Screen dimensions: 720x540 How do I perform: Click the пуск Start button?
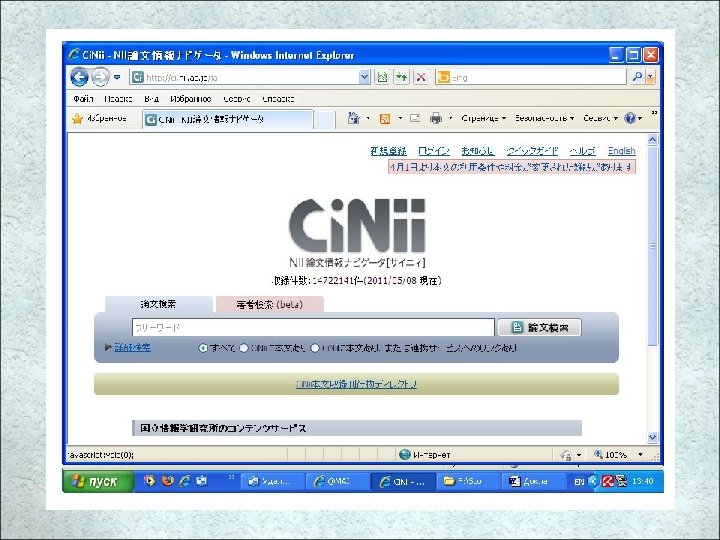tap(98, 481)
